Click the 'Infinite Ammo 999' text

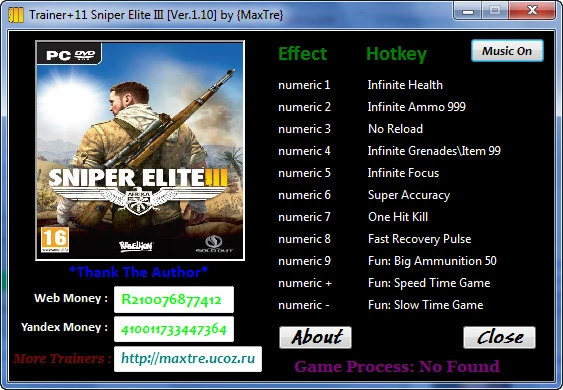coord(417,107)
